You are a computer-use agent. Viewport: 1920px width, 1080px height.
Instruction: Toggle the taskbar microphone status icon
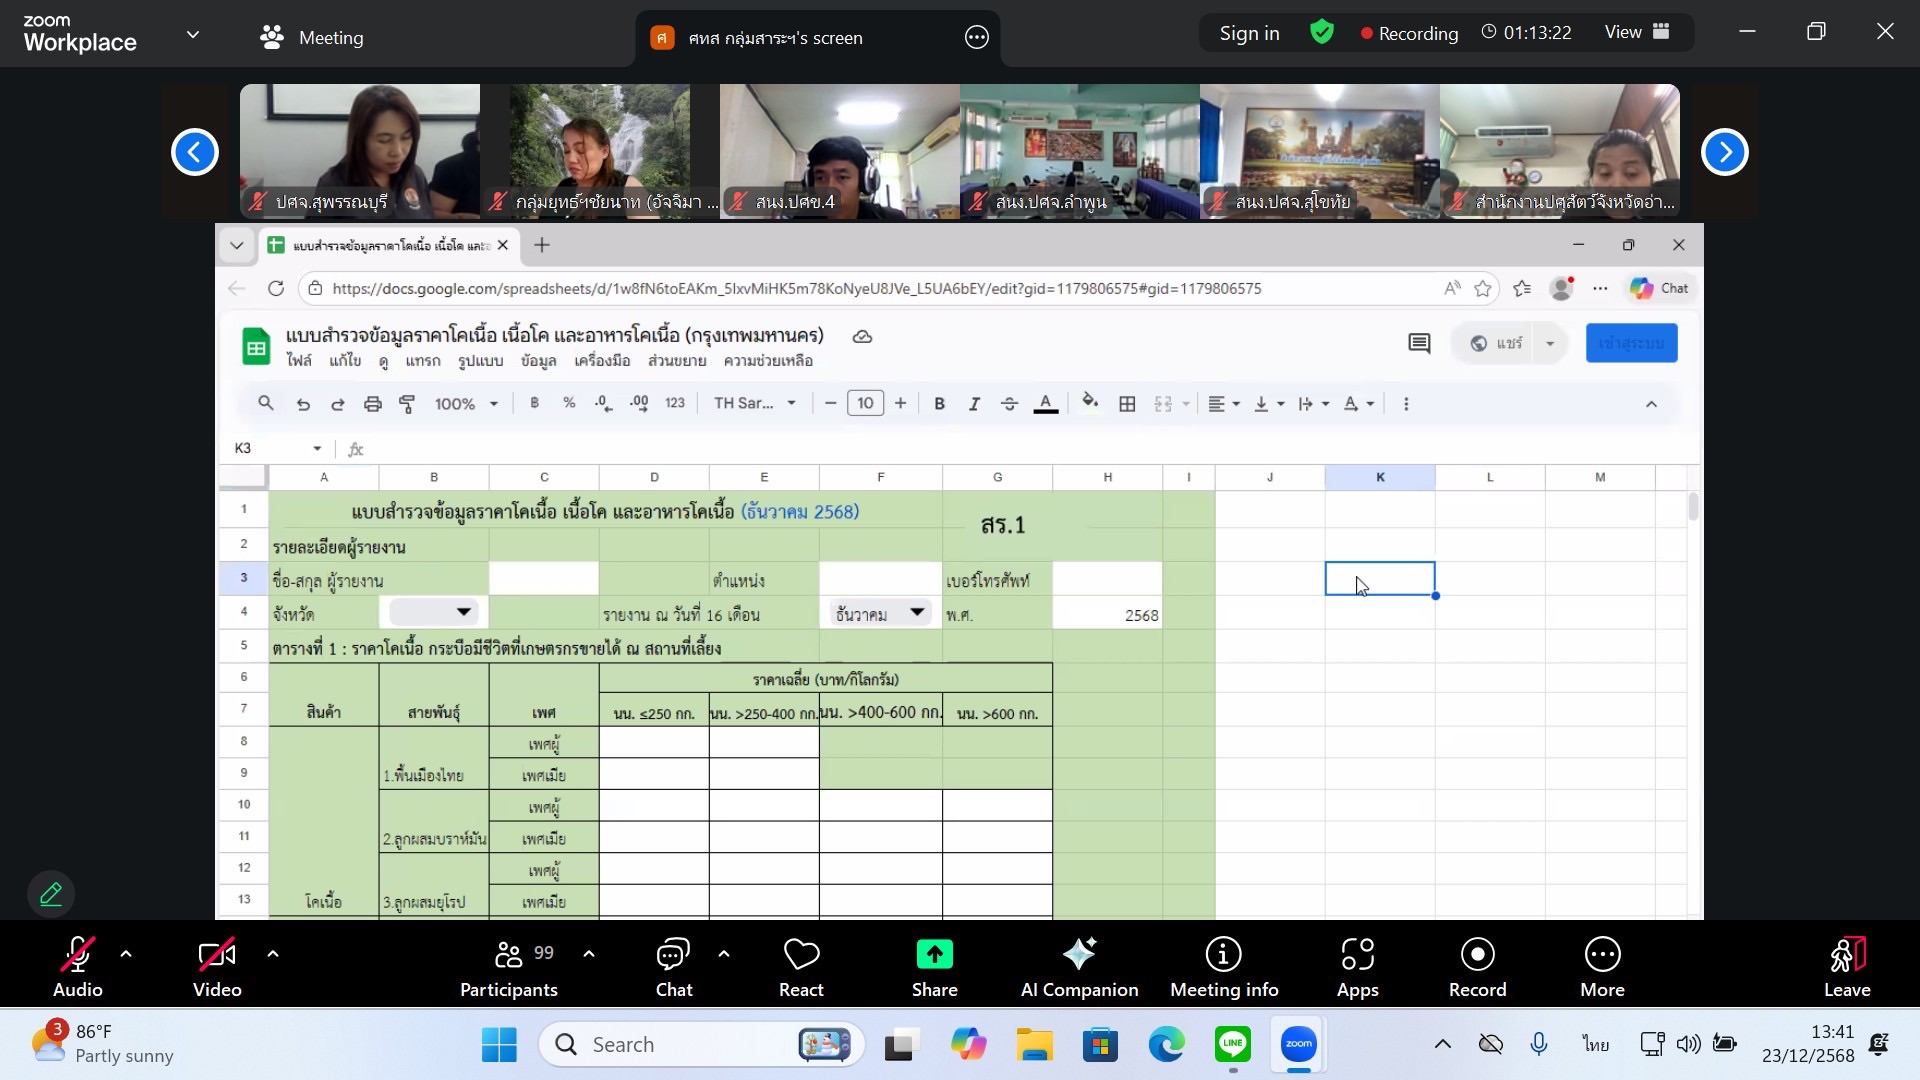pos(1539,1045)
